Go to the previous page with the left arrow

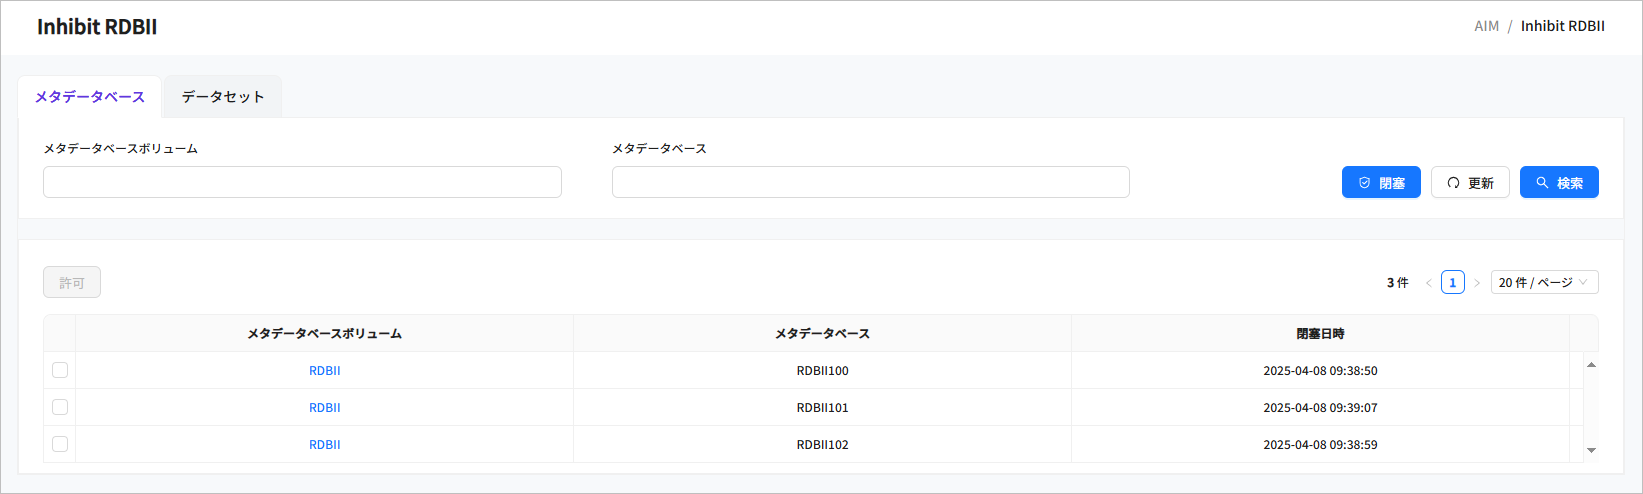point(1428,283)
